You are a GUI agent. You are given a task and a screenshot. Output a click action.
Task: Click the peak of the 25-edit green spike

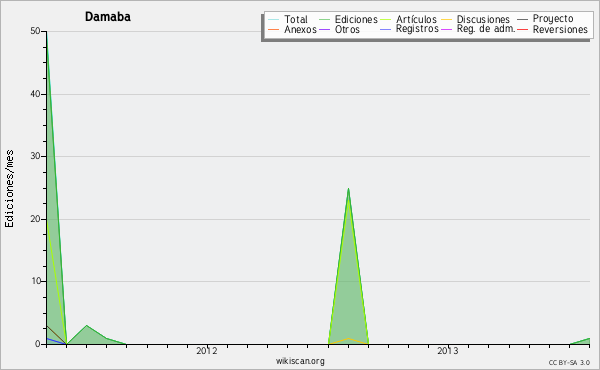click(348, 189)
